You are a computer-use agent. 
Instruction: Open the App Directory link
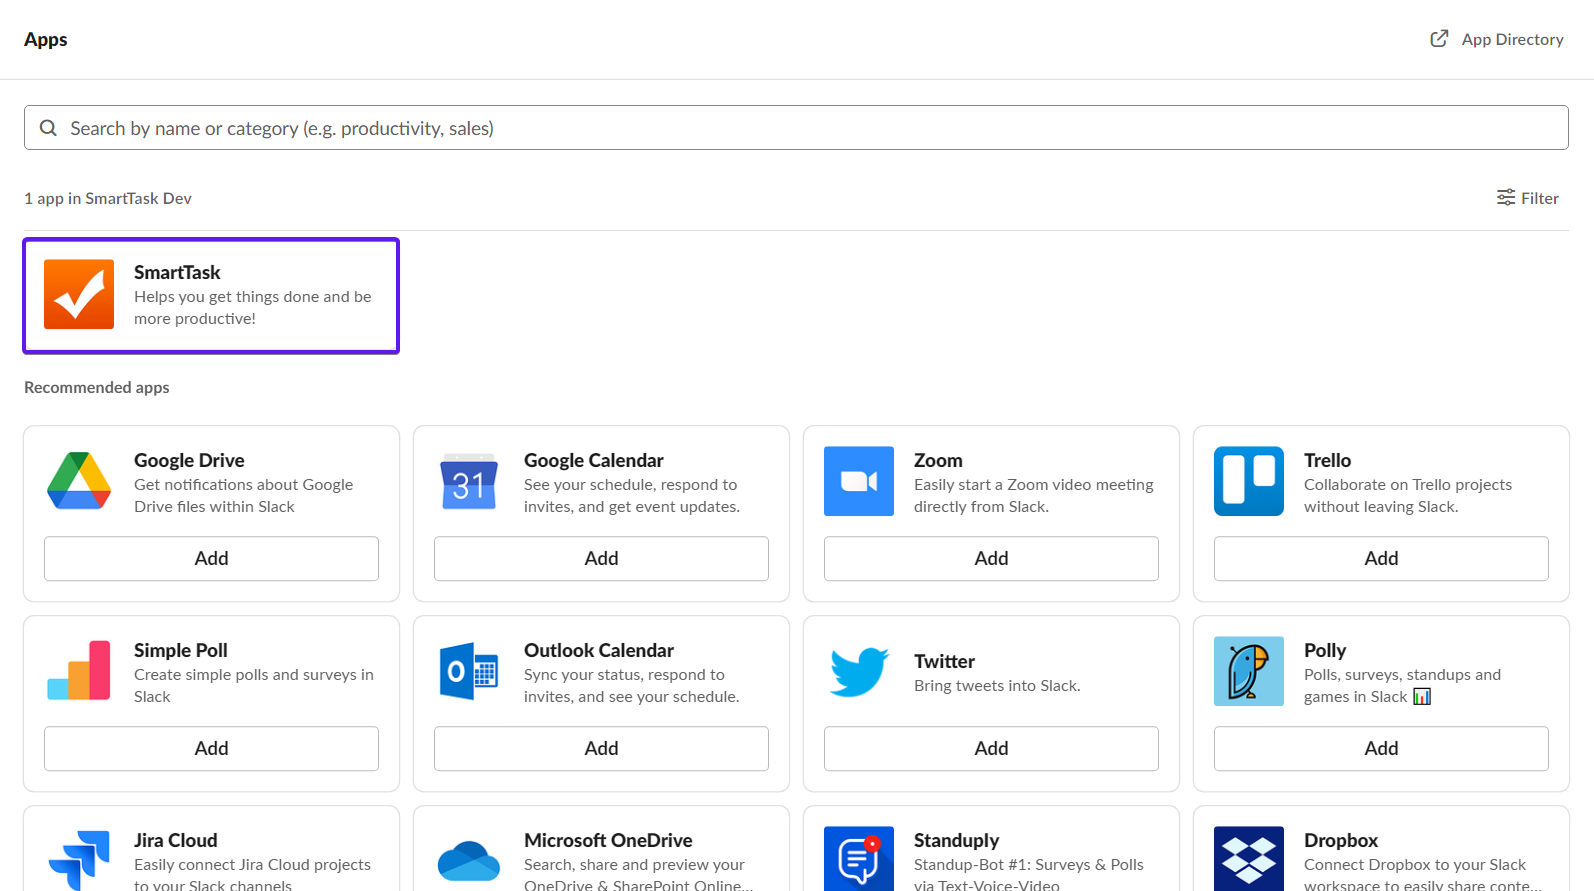coord(1497,39)
